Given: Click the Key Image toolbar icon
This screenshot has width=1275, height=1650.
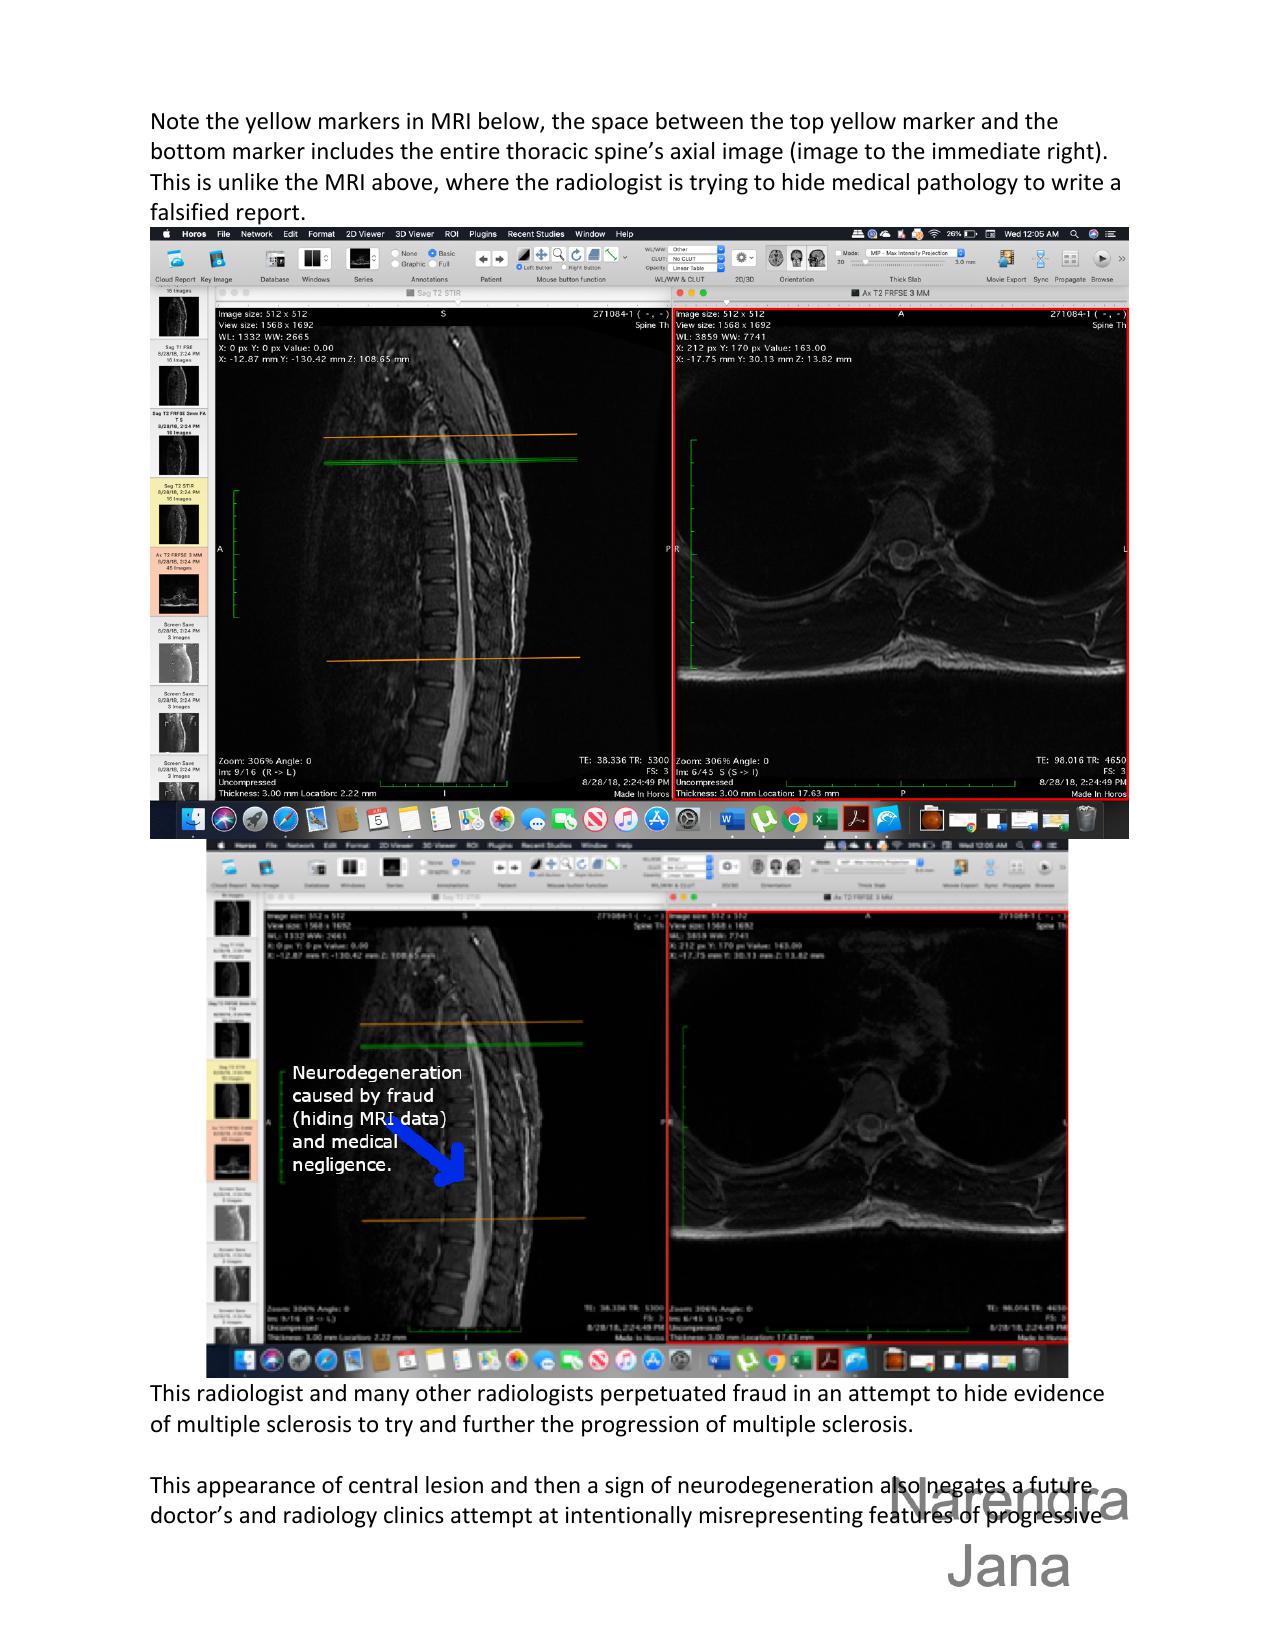Looking at the screenshot, I should tap(216, 258).
